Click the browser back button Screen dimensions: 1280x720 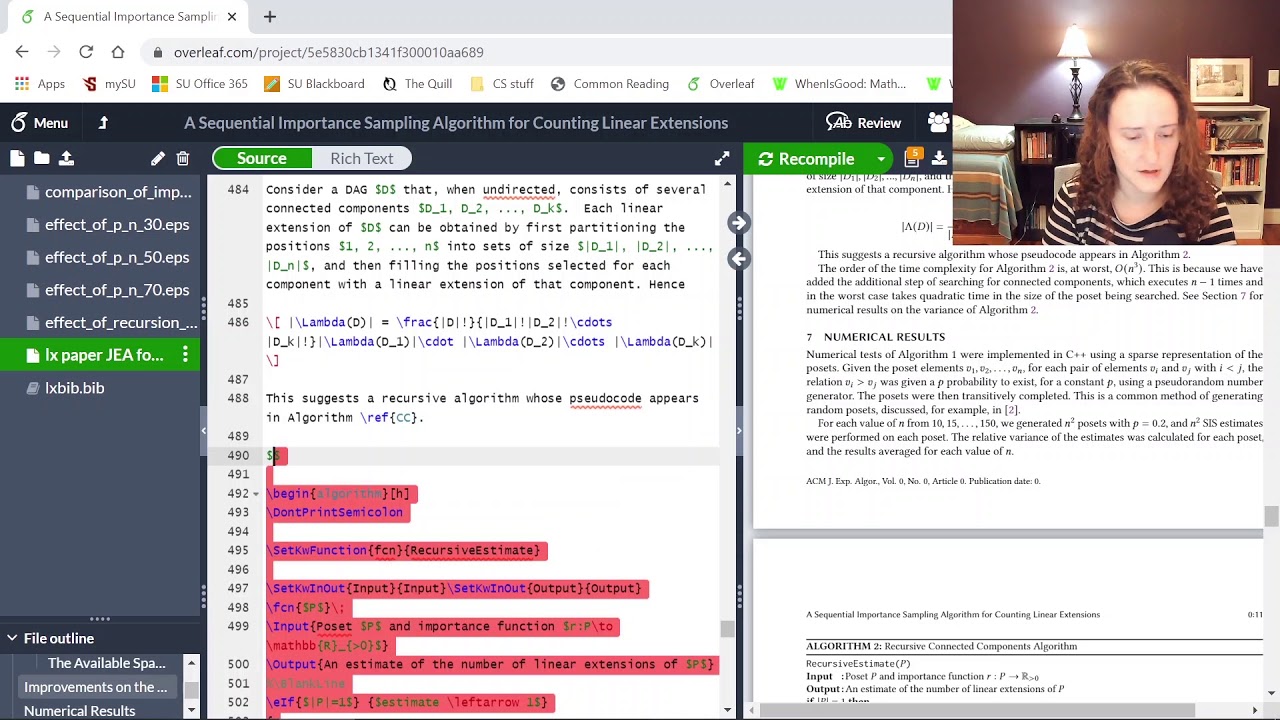tap(22, 52)
